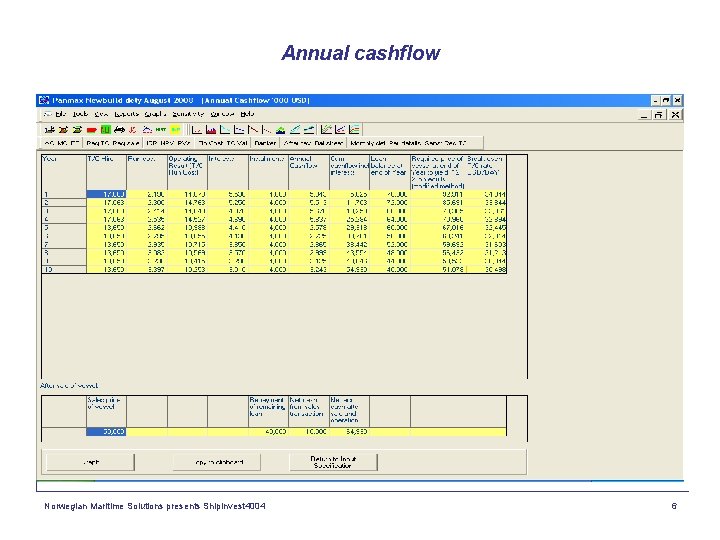Open the green-blue area chart icon
The width and height of the screenshot is (720, 540).
coord(281,130)
